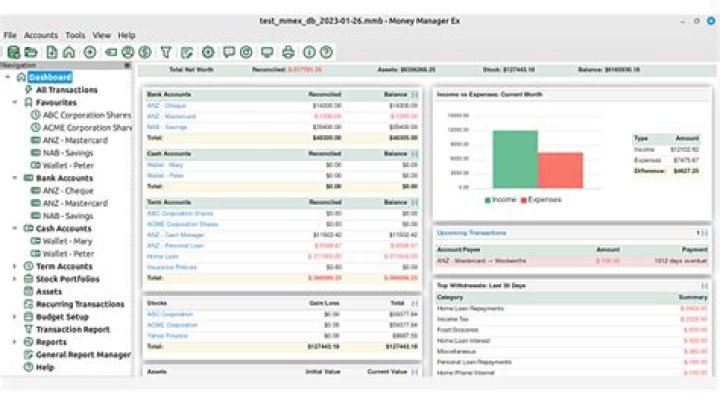Close the Navigation panel
The width and height of the screenshot is (720, 404).
(x=127, y=66)
